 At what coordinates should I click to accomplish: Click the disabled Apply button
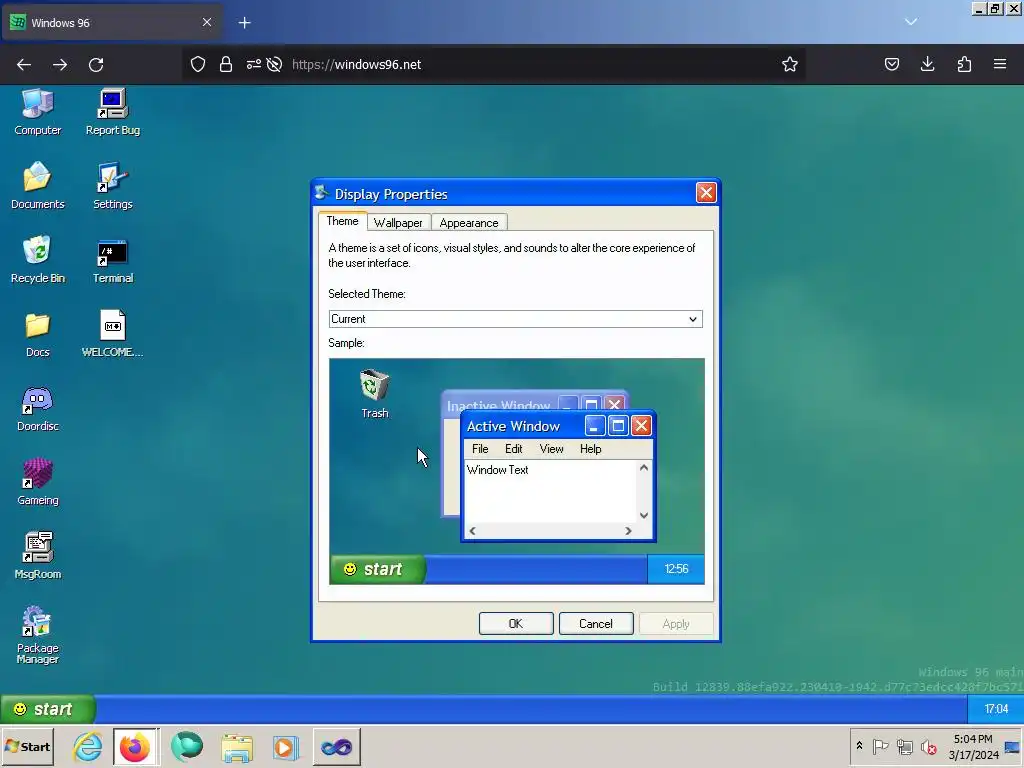(x=676, y=624)
